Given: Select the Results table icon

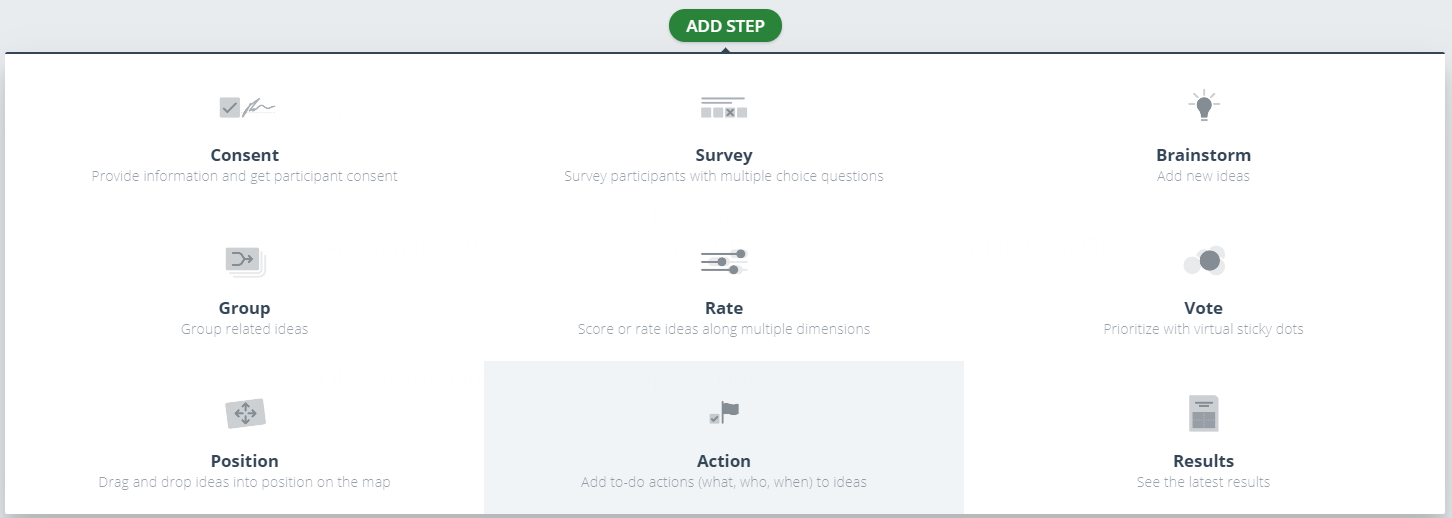Looking at the screenshot, I should coord(1203,413).
